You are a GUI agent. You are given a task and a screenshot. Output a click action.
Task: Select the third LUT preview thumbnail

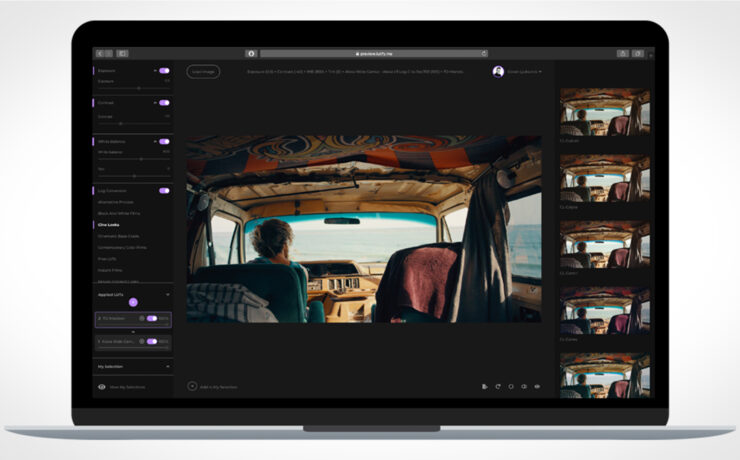coord(605,245)
